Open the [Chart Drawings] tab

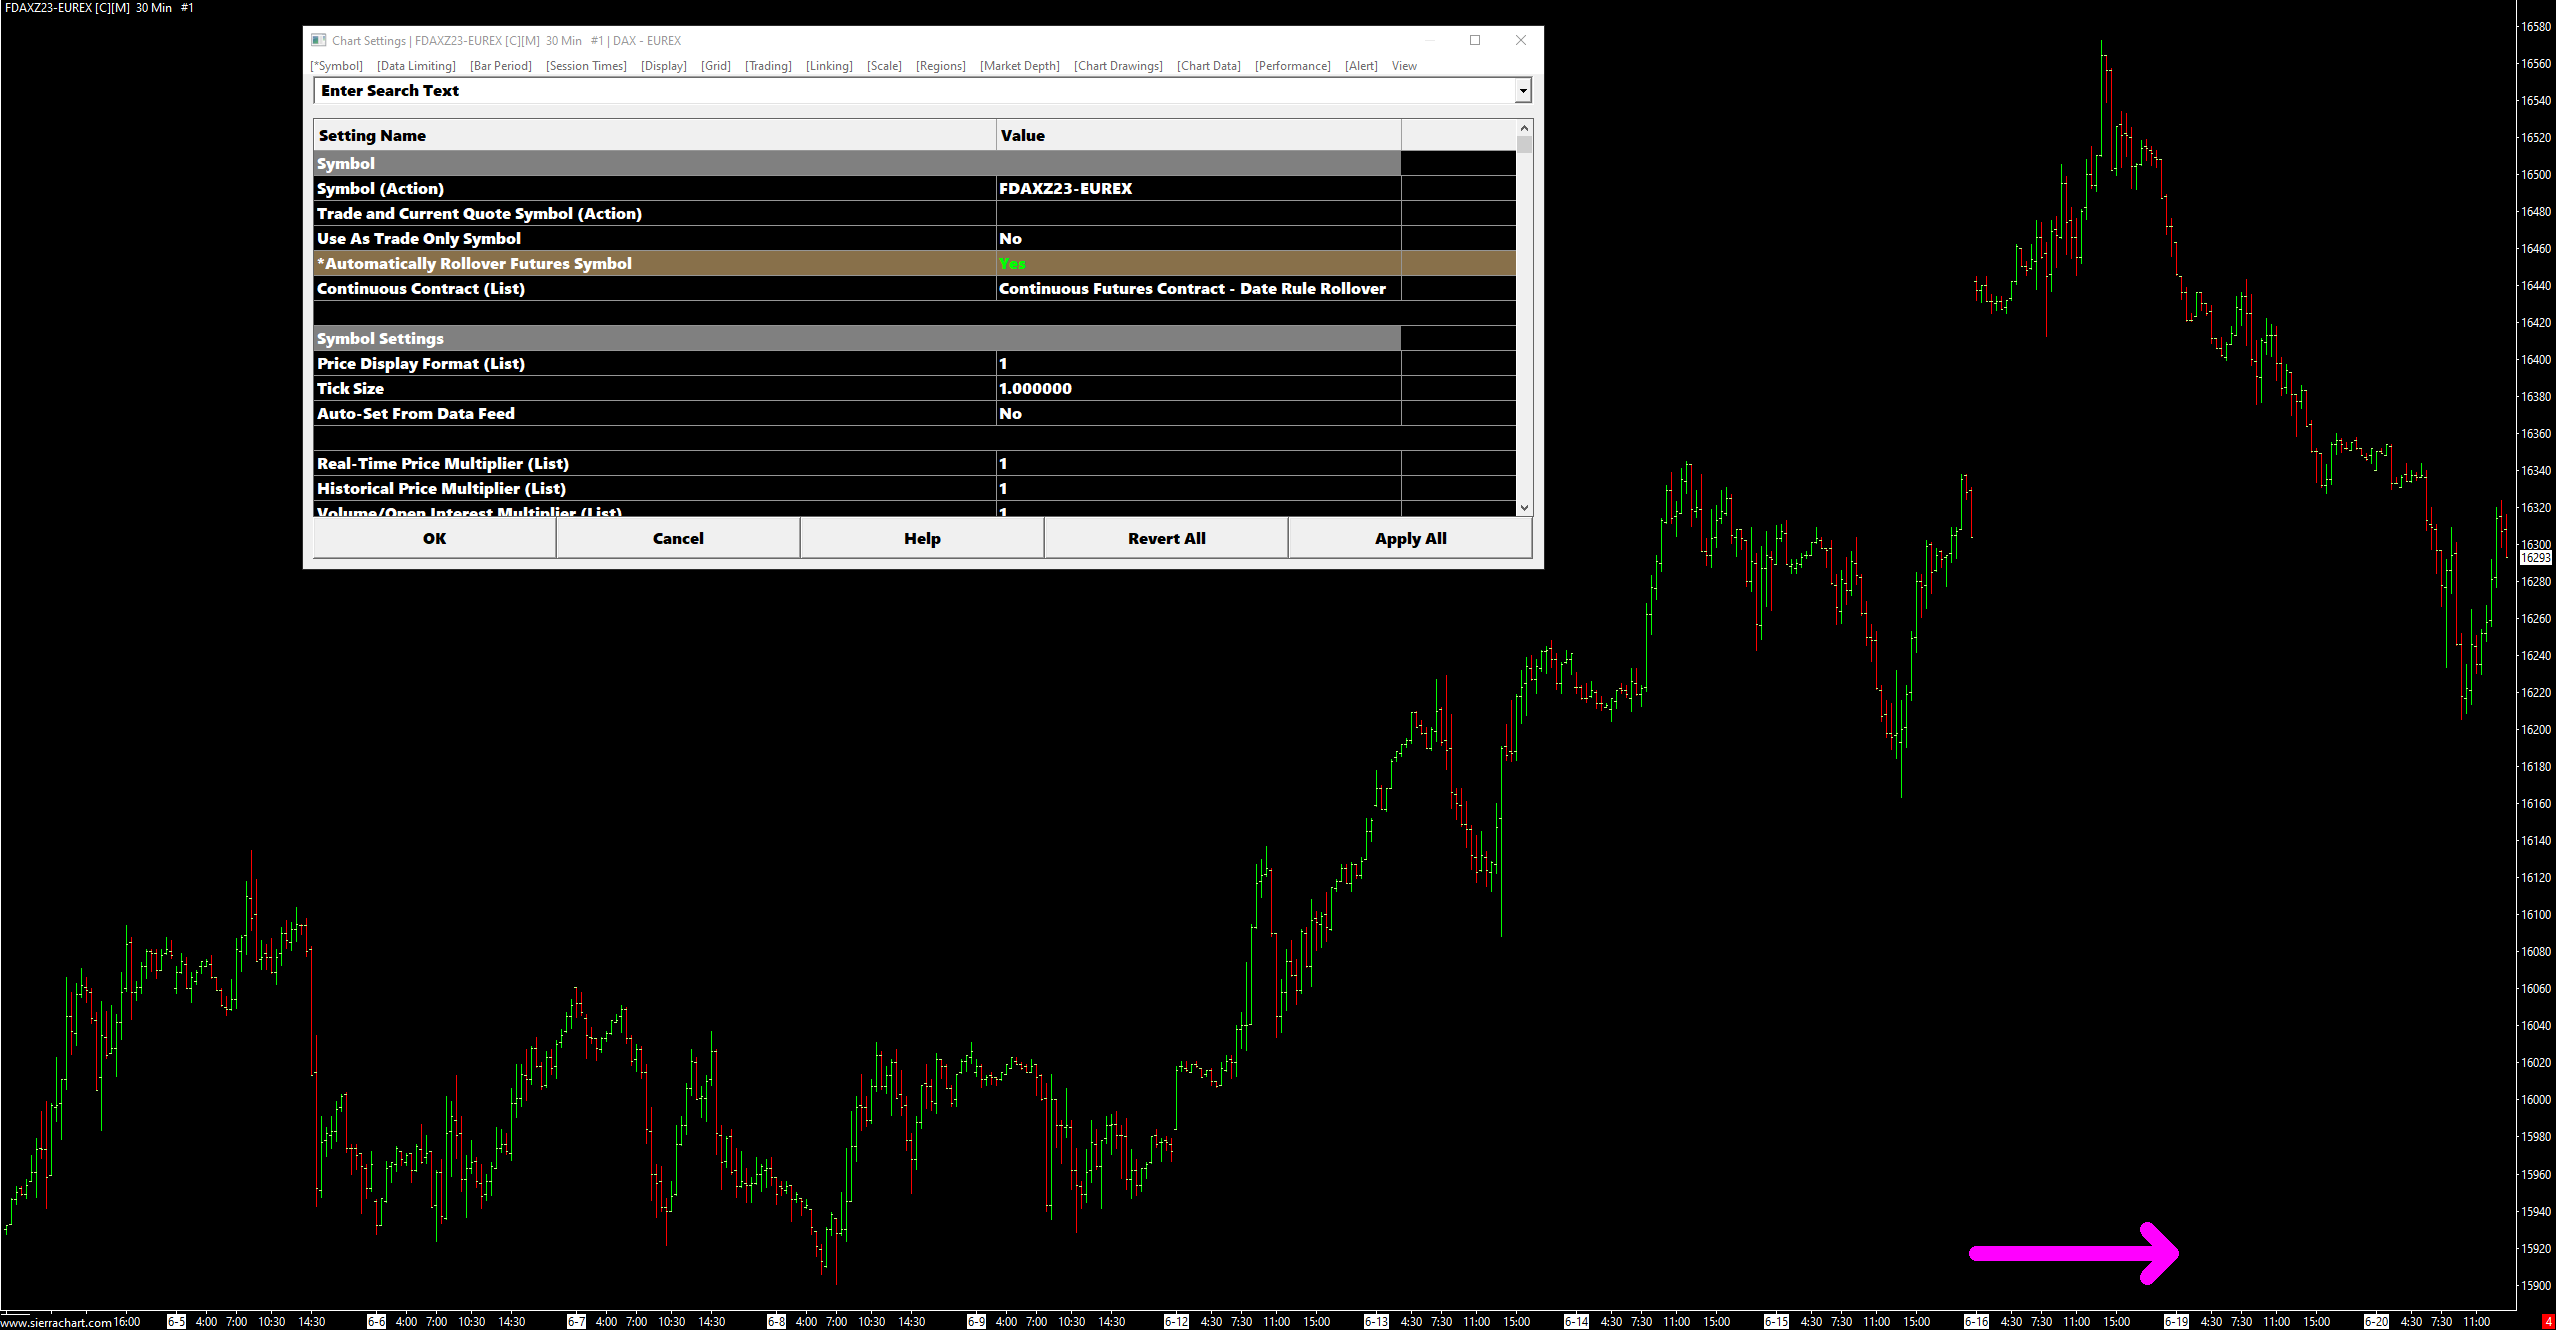1117,66
